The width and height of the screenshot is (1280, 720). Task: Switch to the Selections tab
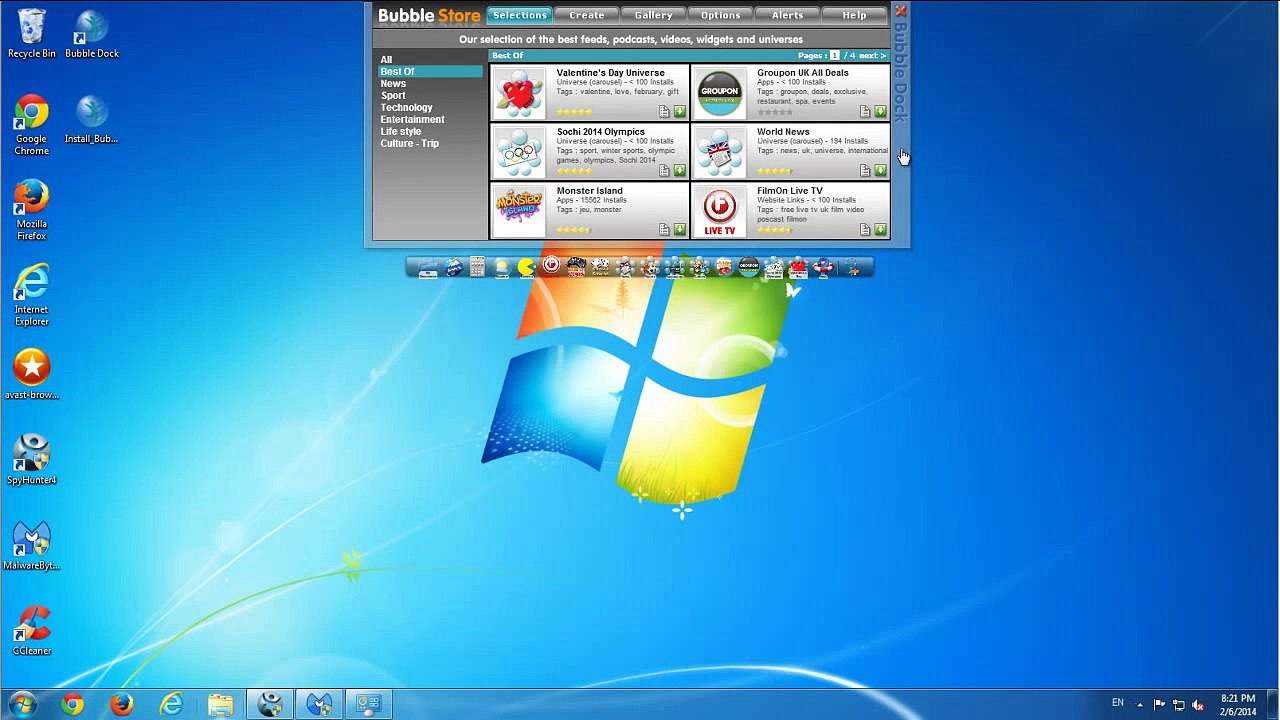(519, 15)
